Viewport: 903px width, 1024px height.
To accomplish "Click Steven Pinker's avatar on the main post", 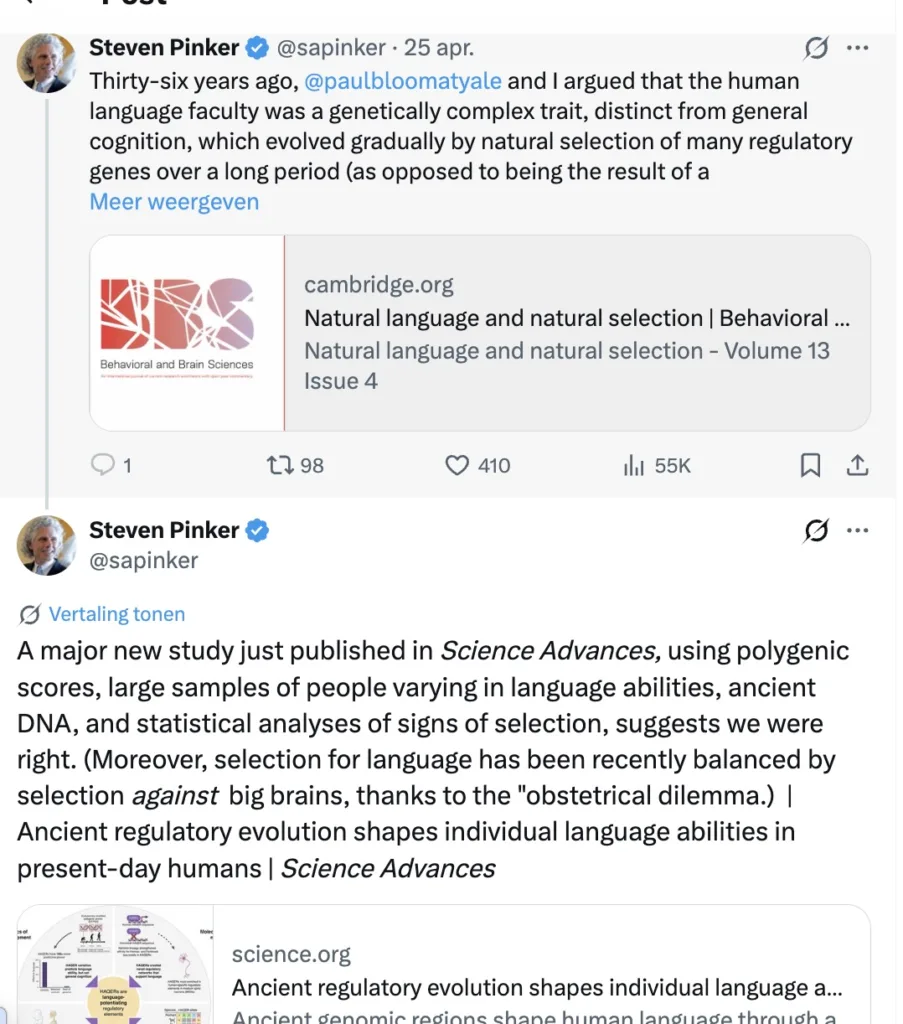I will click(46, 546).
